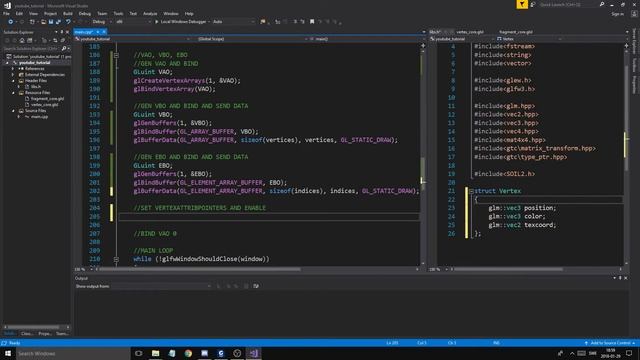Open Chrome from the Windows taskbar
Screen dimensions: 640x360
(188, 353)
